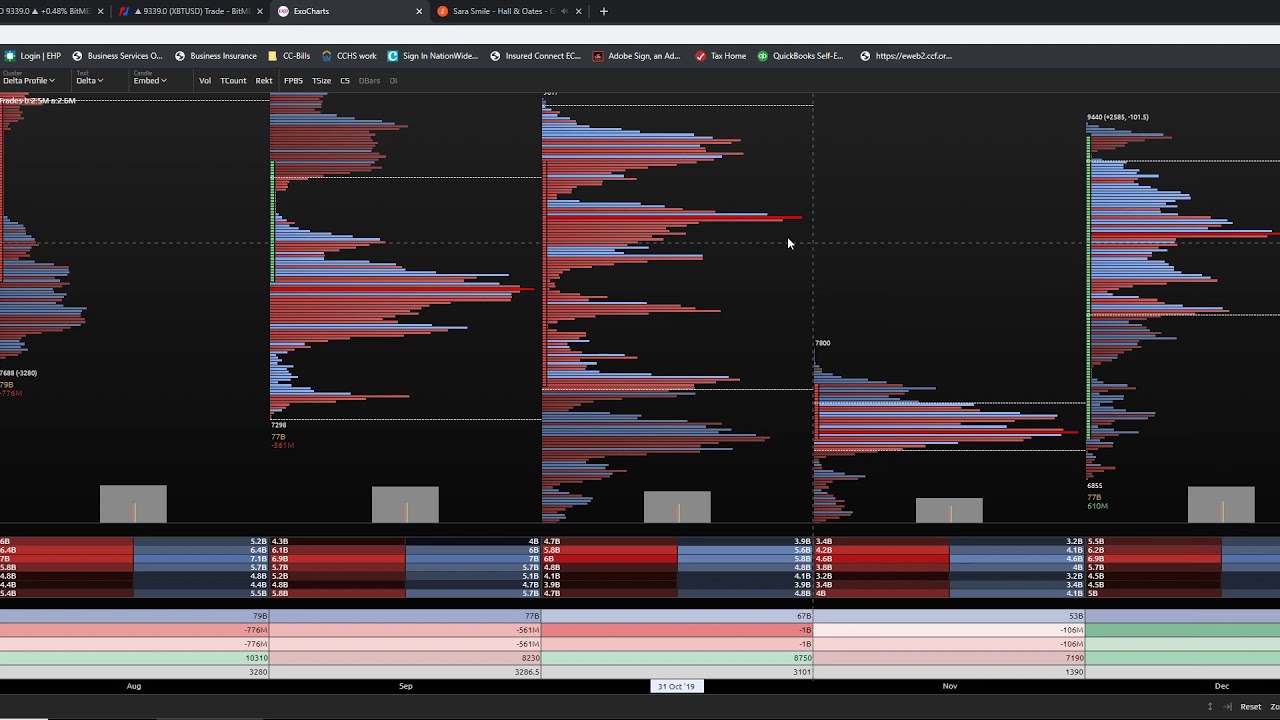Open Insured Connect bookmark
1280x720 pixels.
click(535, 56)
